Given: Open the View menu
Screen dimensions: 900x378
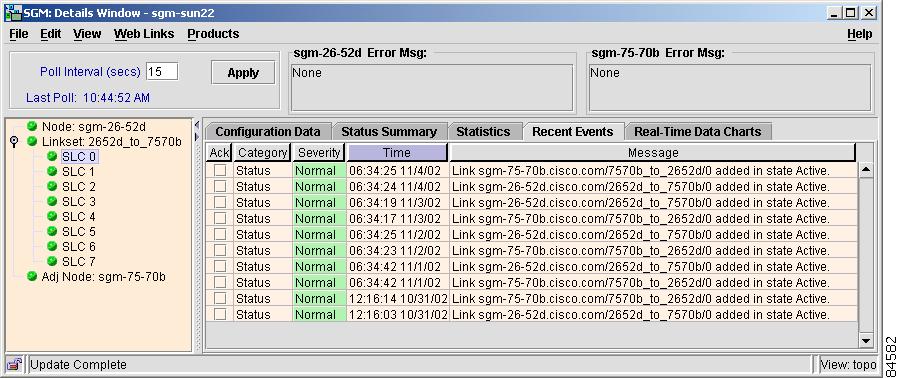Looking at the screenshot, I should 87,34.
